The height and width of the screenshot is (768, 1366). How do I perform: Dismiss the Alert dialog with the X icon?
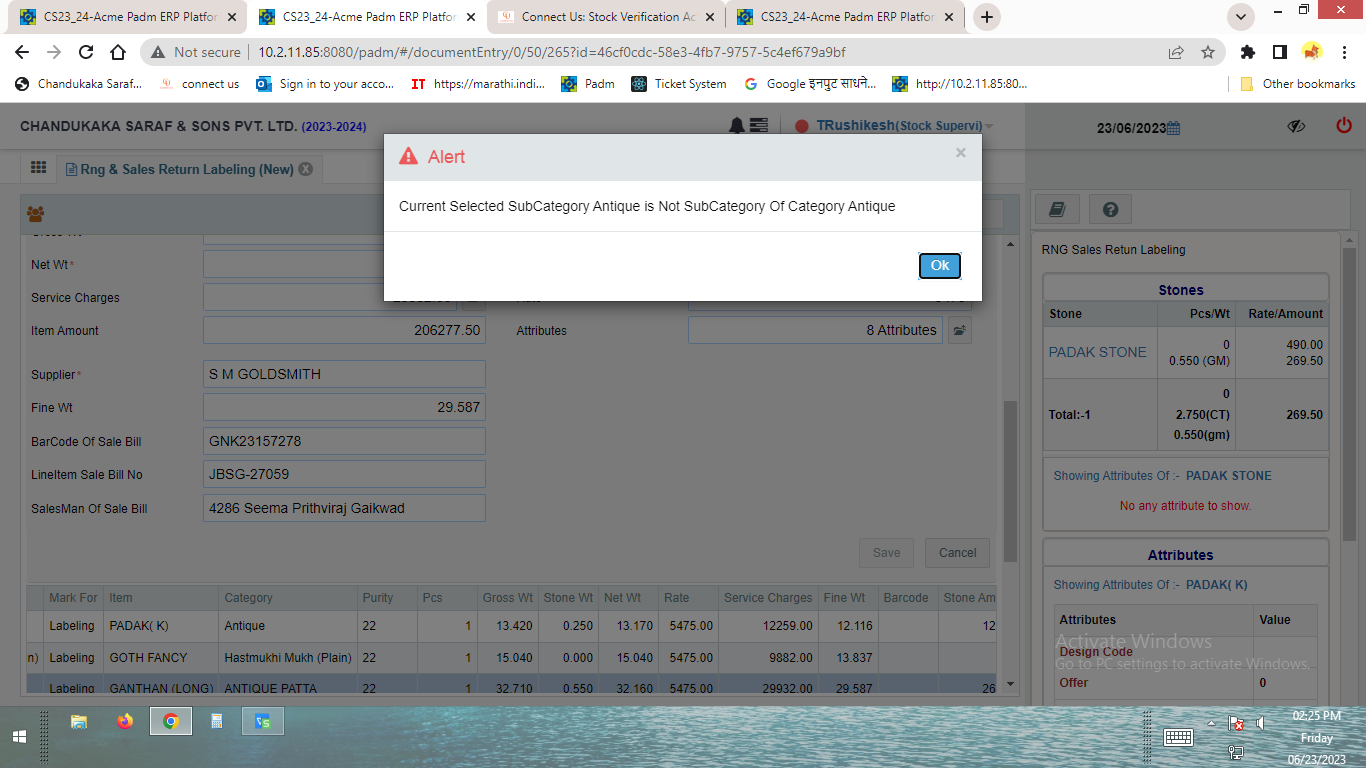click(961, 153)
